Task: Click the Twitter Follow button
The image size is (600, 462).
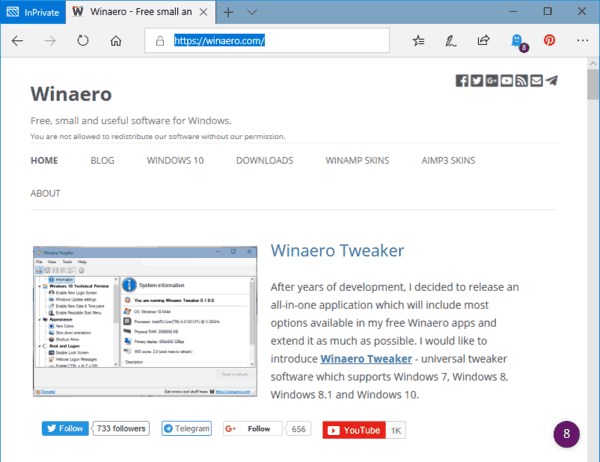Action: pyautogui.click(x=65, y=428)
